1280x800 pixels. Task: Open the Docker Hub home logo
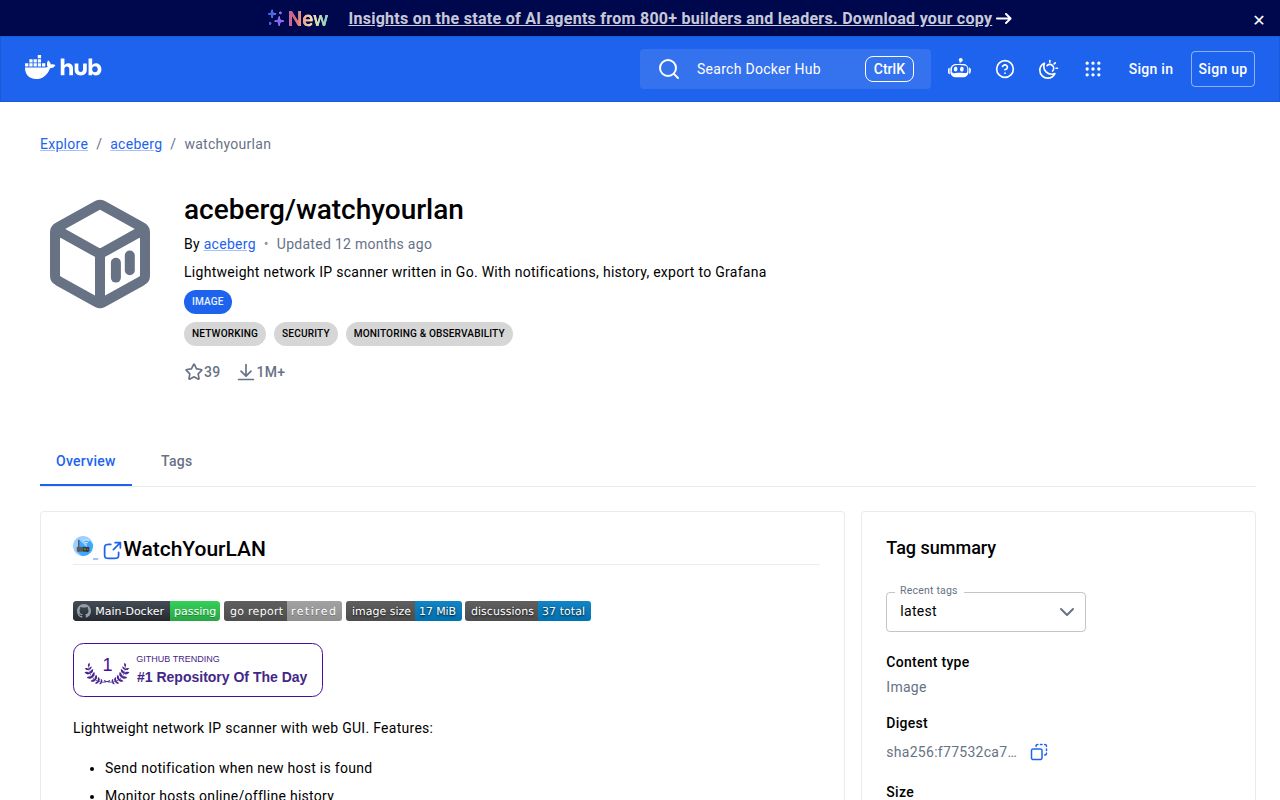(x=63, y=68)
